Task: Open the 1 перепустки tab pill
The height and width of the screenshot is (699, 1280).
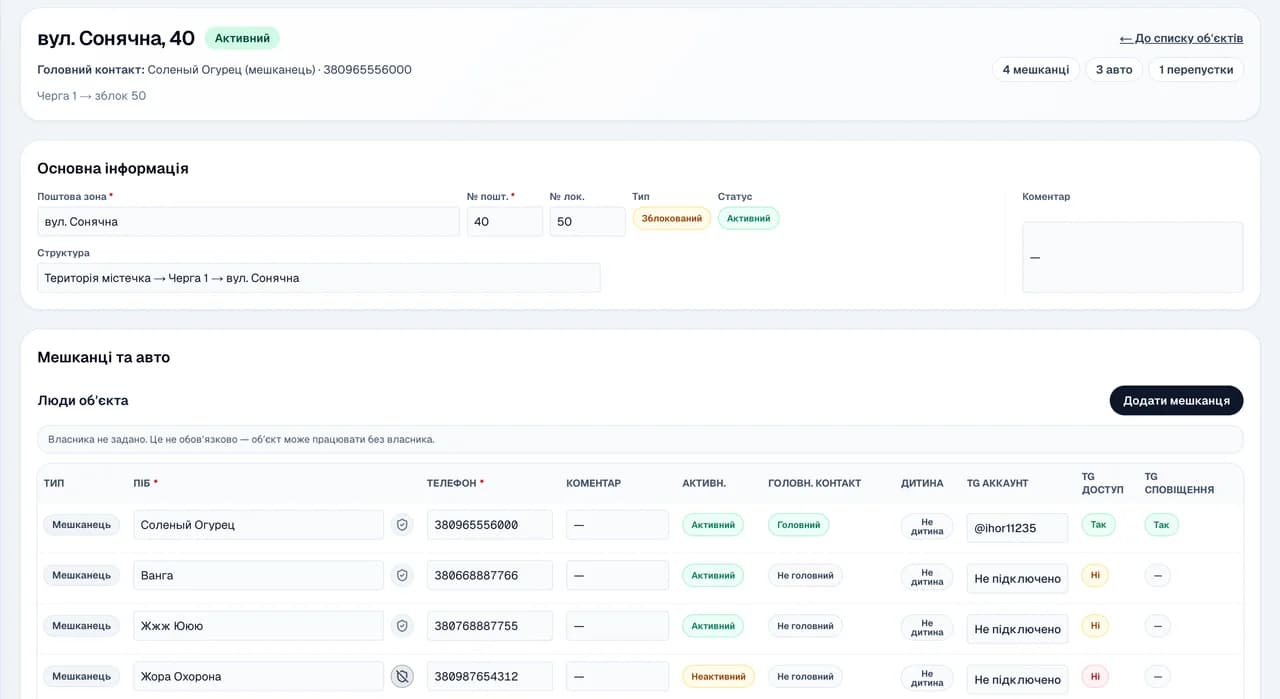Action: click(1196, 70)
